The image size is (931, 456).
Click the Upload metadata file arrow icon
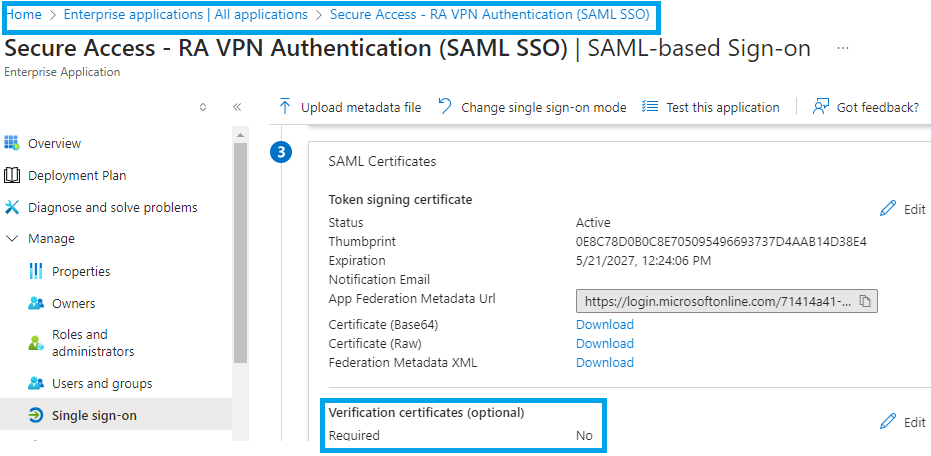(285, 107)
